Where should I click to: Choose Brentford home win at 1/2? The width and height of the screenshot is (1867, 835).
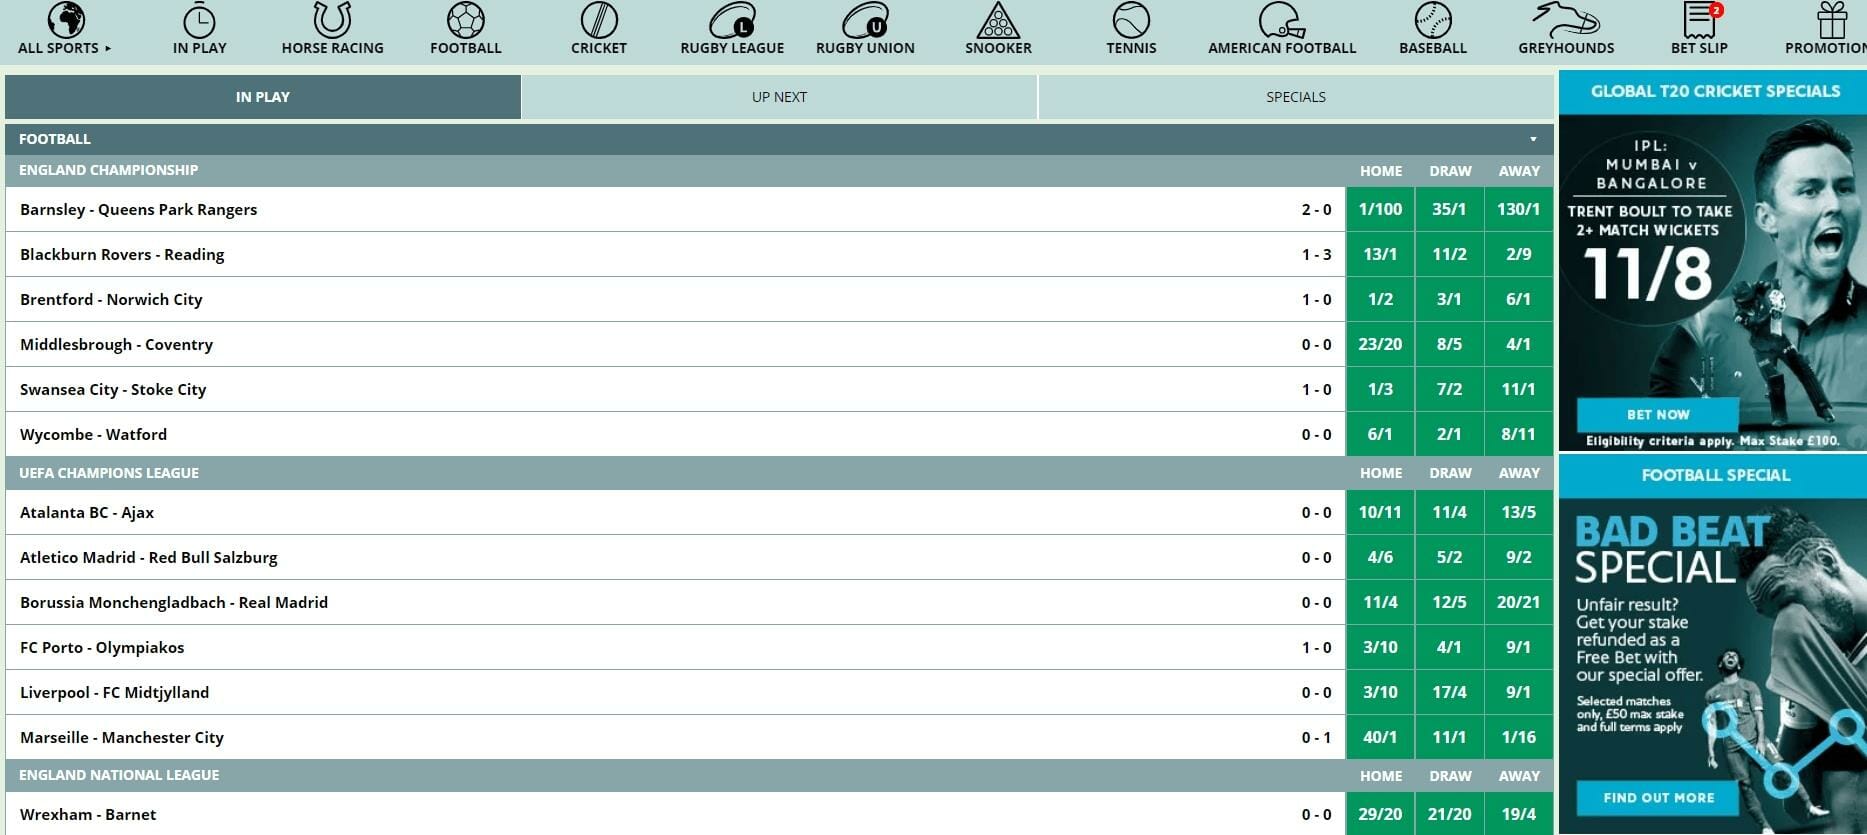click(1380, 299)
